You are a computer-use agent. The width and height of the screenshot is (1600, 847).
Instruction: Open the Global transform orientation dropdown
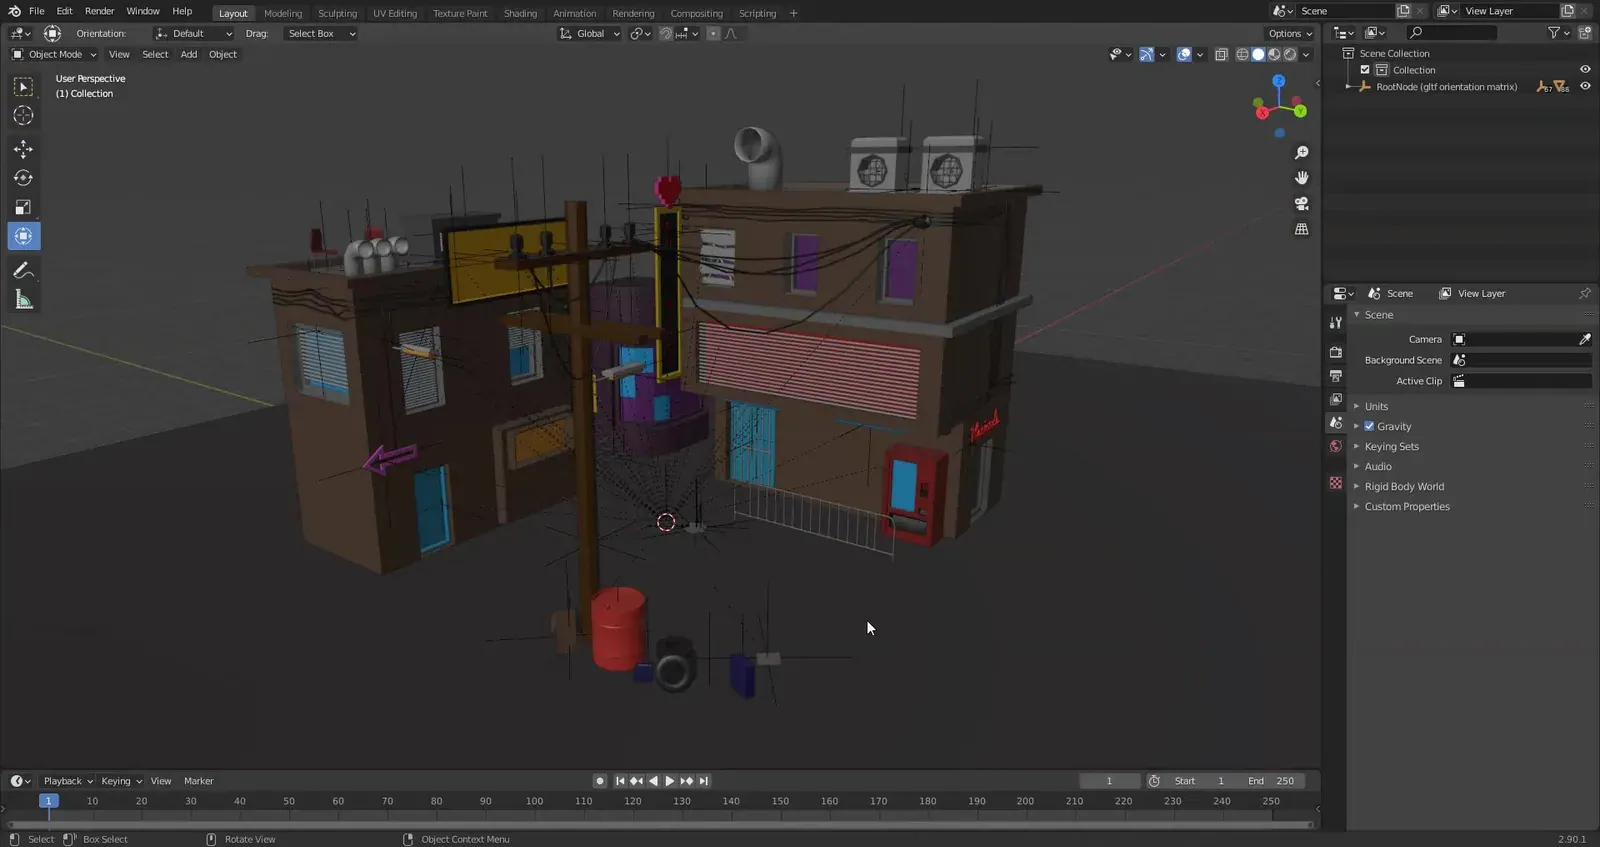click(x=590, y=34)
